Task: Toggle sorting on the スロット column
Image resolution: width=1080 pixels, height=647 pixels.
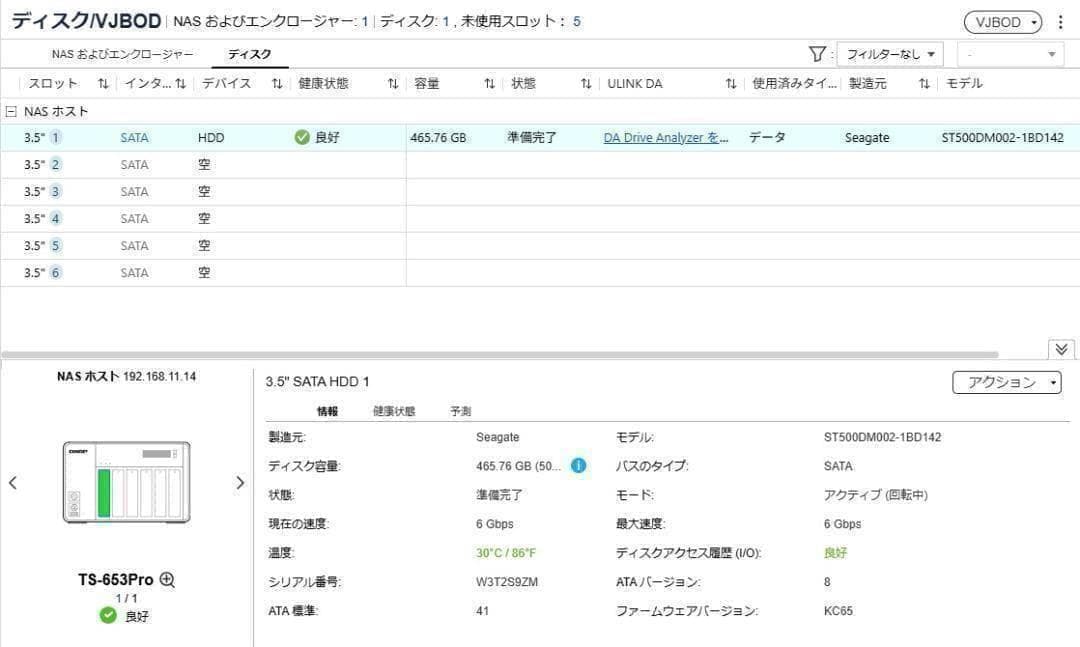Action: pyautogui.click(x=101, y=84)
